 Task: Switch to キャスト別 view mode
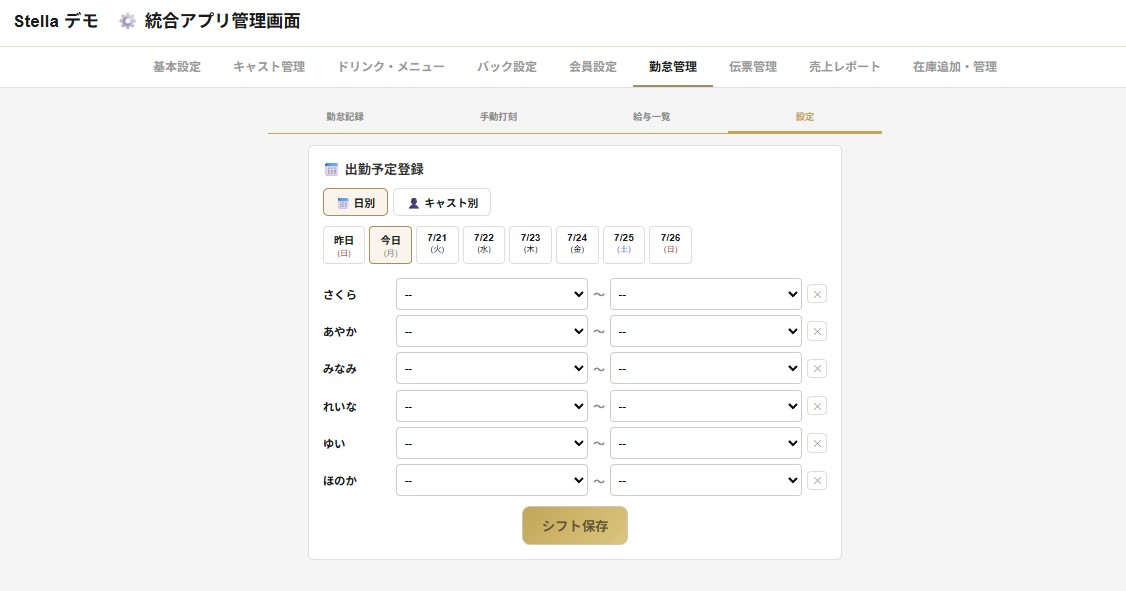coord(442,203)
